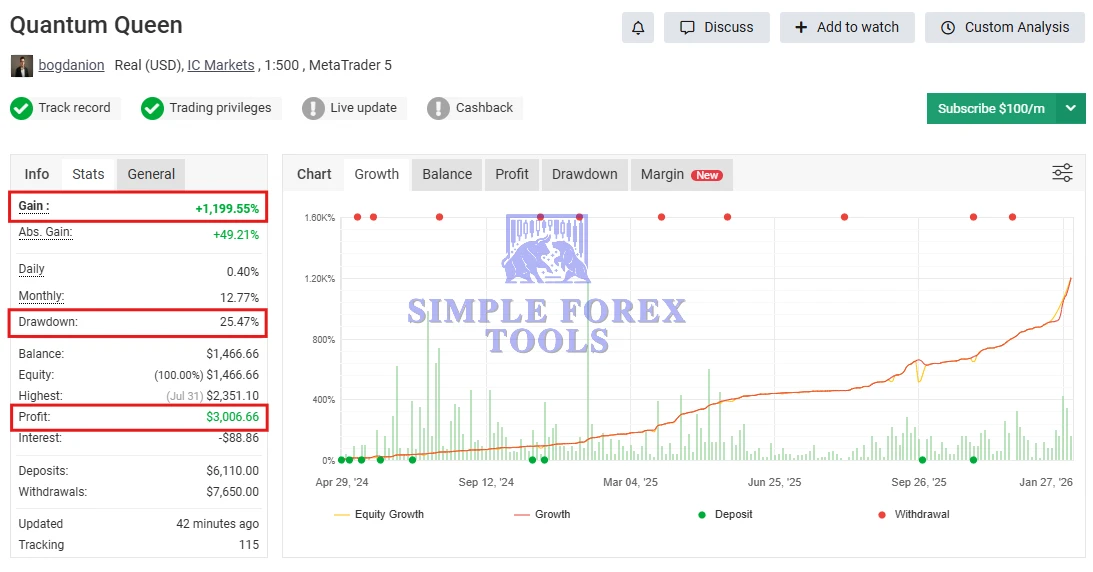This screenshot has width=1093, height=572.
Task: Click Subscribe $100/m button
Action: pyautogui.click(x=991, y=108)
